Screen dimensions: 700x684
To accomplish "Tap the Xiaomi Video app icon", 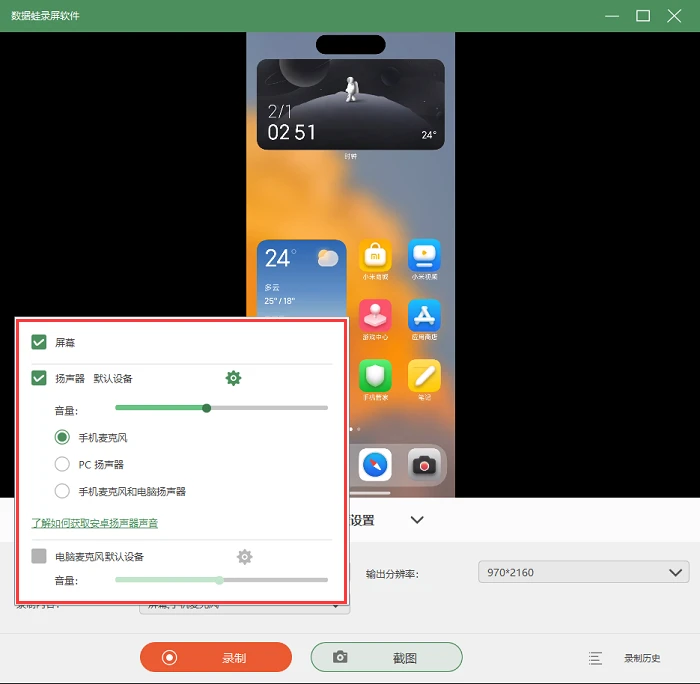I will tap(424, 255).
